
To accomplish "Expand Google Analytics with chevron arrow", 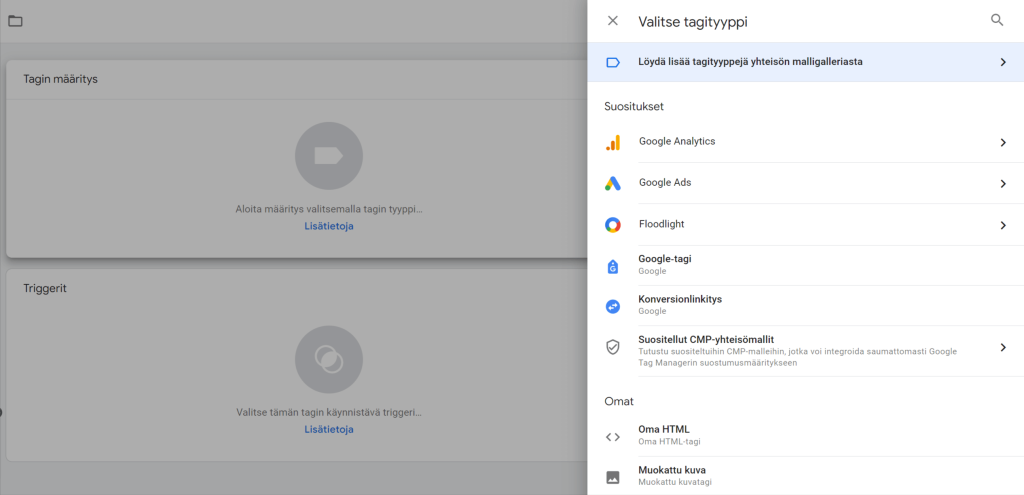I will [1002, 143].
